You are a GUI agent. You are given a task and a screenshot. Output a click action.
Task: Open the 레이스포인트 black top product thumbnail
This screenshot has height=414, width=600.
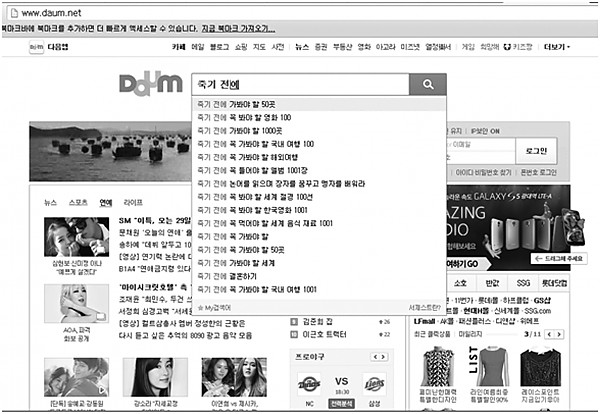pyautogui.click(x=540, y=367)
